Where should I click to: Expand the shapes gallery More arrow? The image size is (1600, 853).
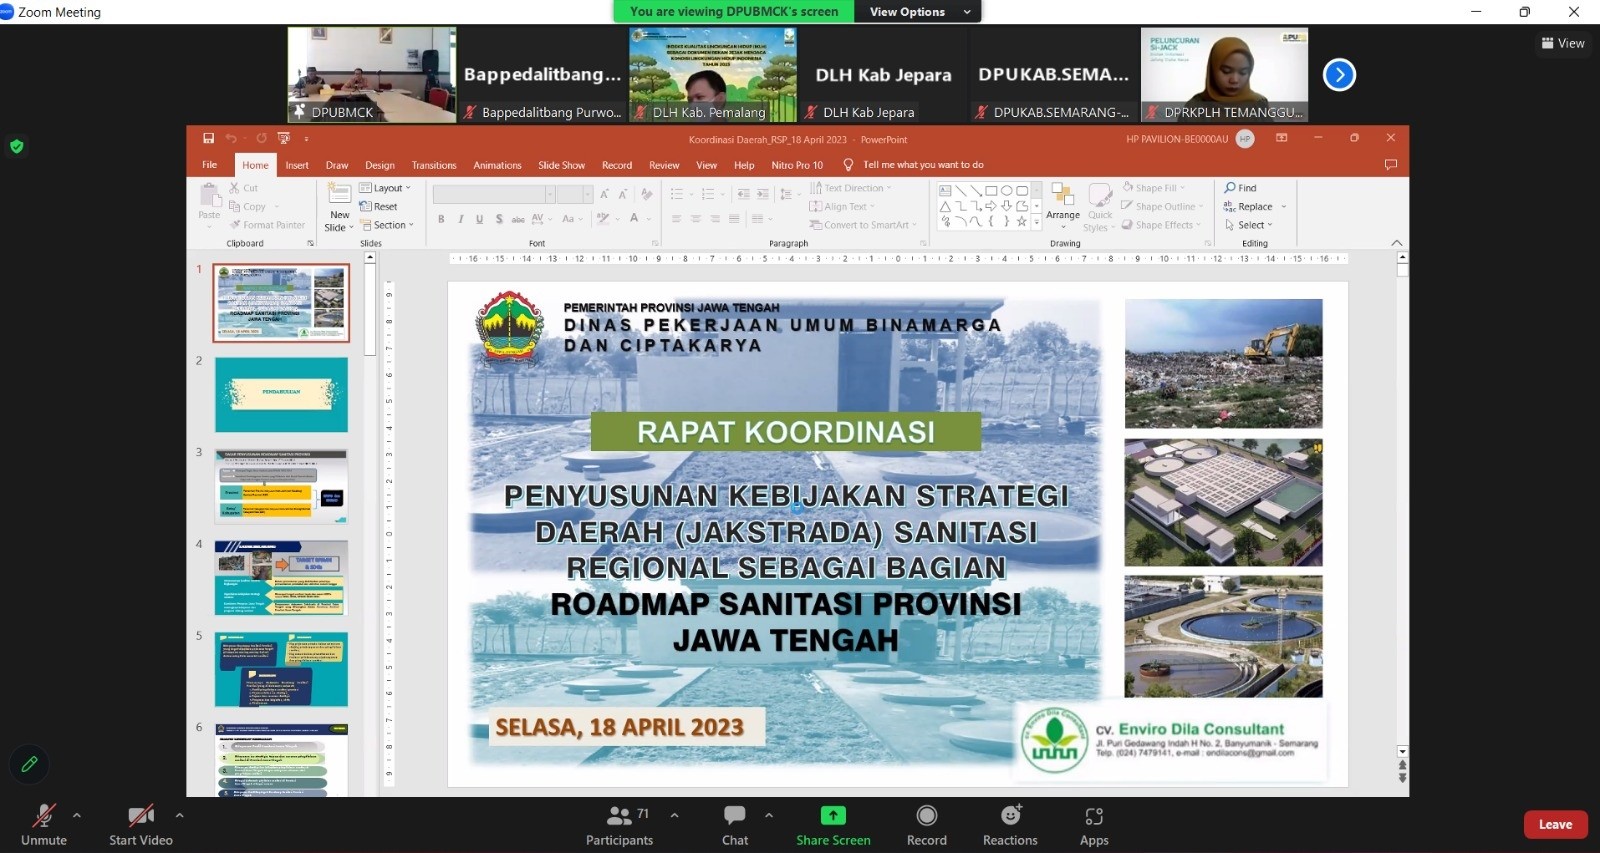pos(1037,224)
